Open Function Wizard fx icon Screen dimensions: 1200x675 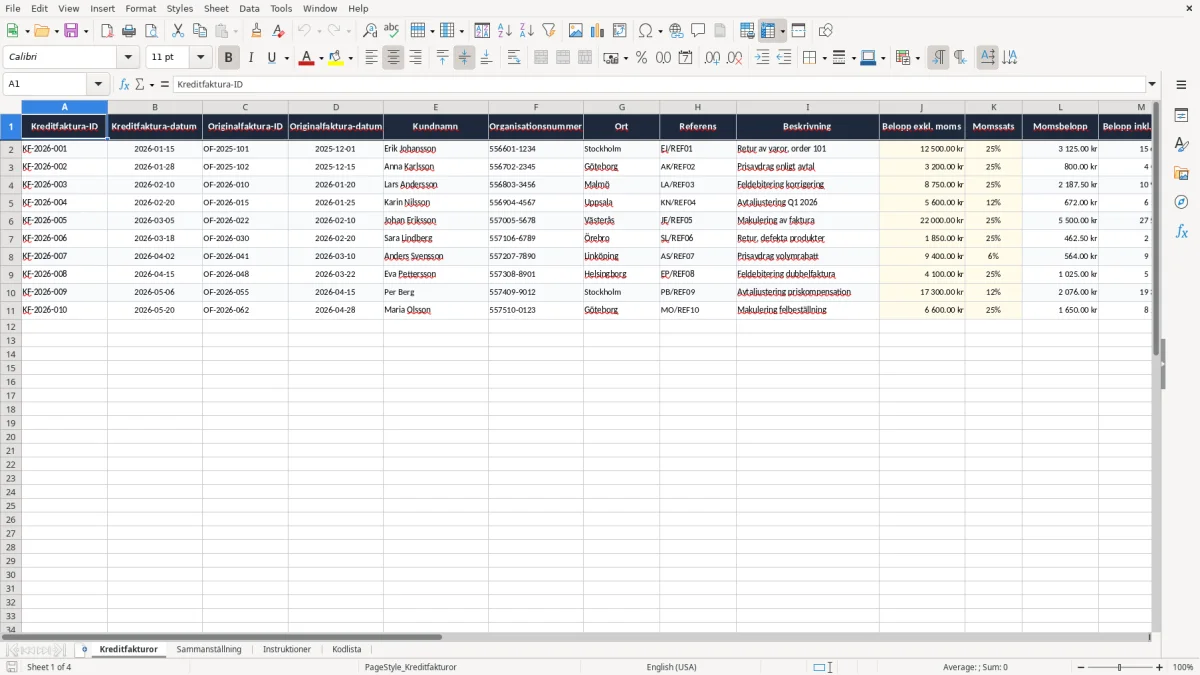click(124, 84)
